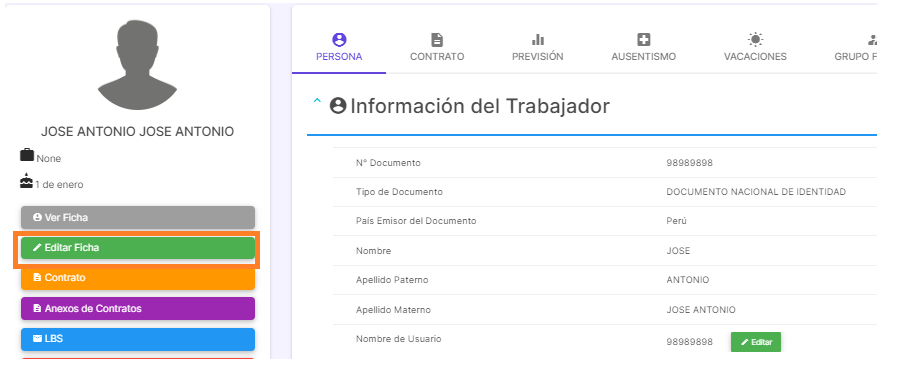Image resolution: width=913 pixels, height=369 pixels.
Task: Click the Información del Trabajador heading
Action: click(x=480, y=106)
